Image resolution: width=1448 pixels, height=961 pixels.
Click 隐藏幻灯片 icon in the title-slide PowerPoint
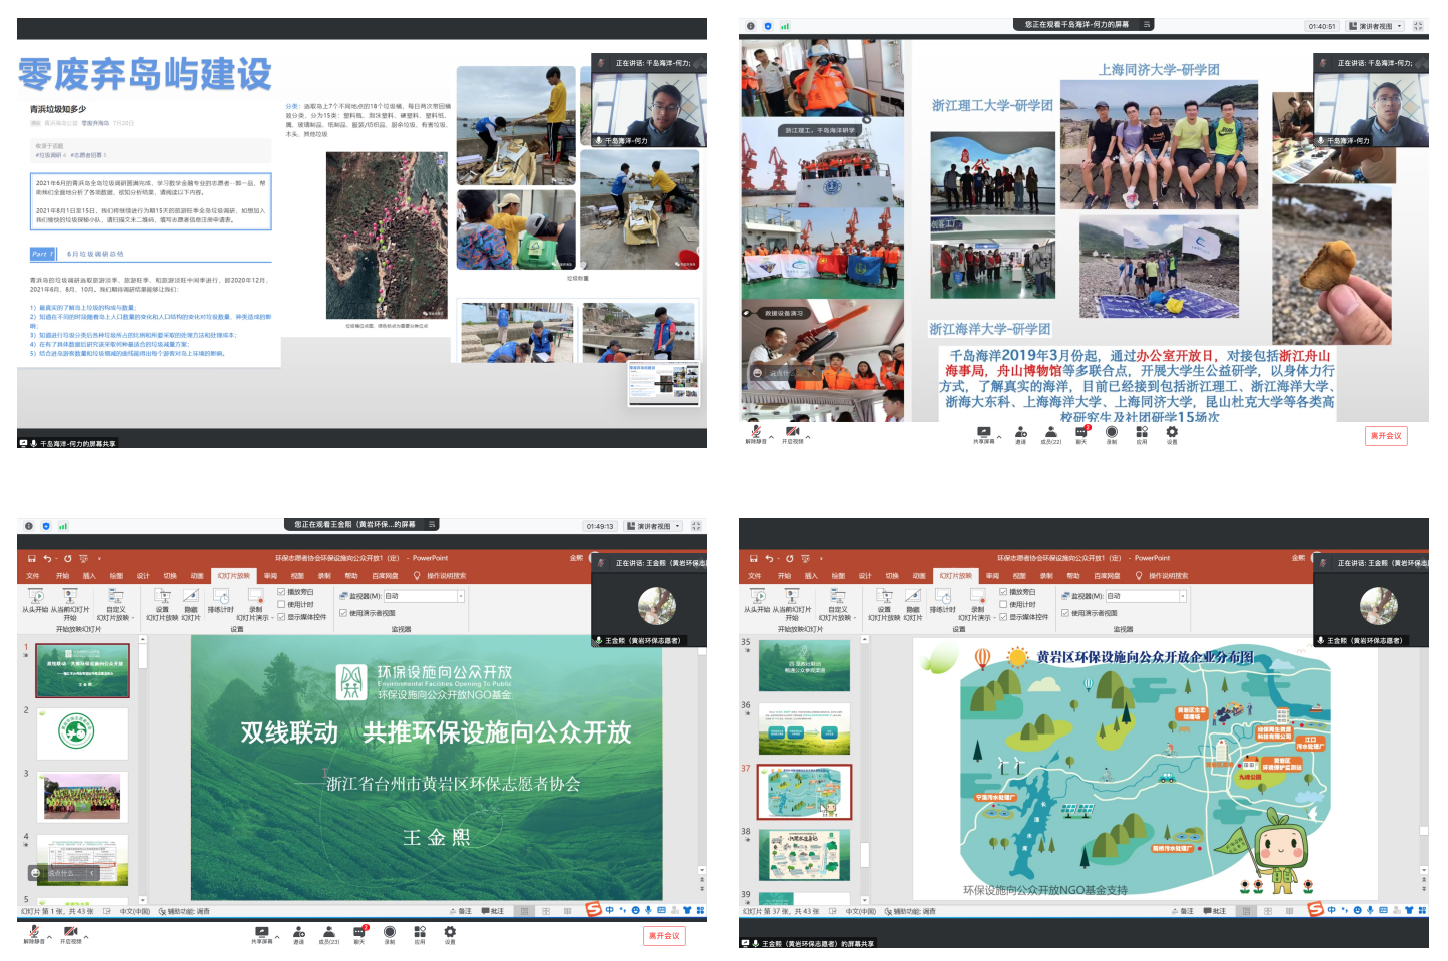click(190, 596)
